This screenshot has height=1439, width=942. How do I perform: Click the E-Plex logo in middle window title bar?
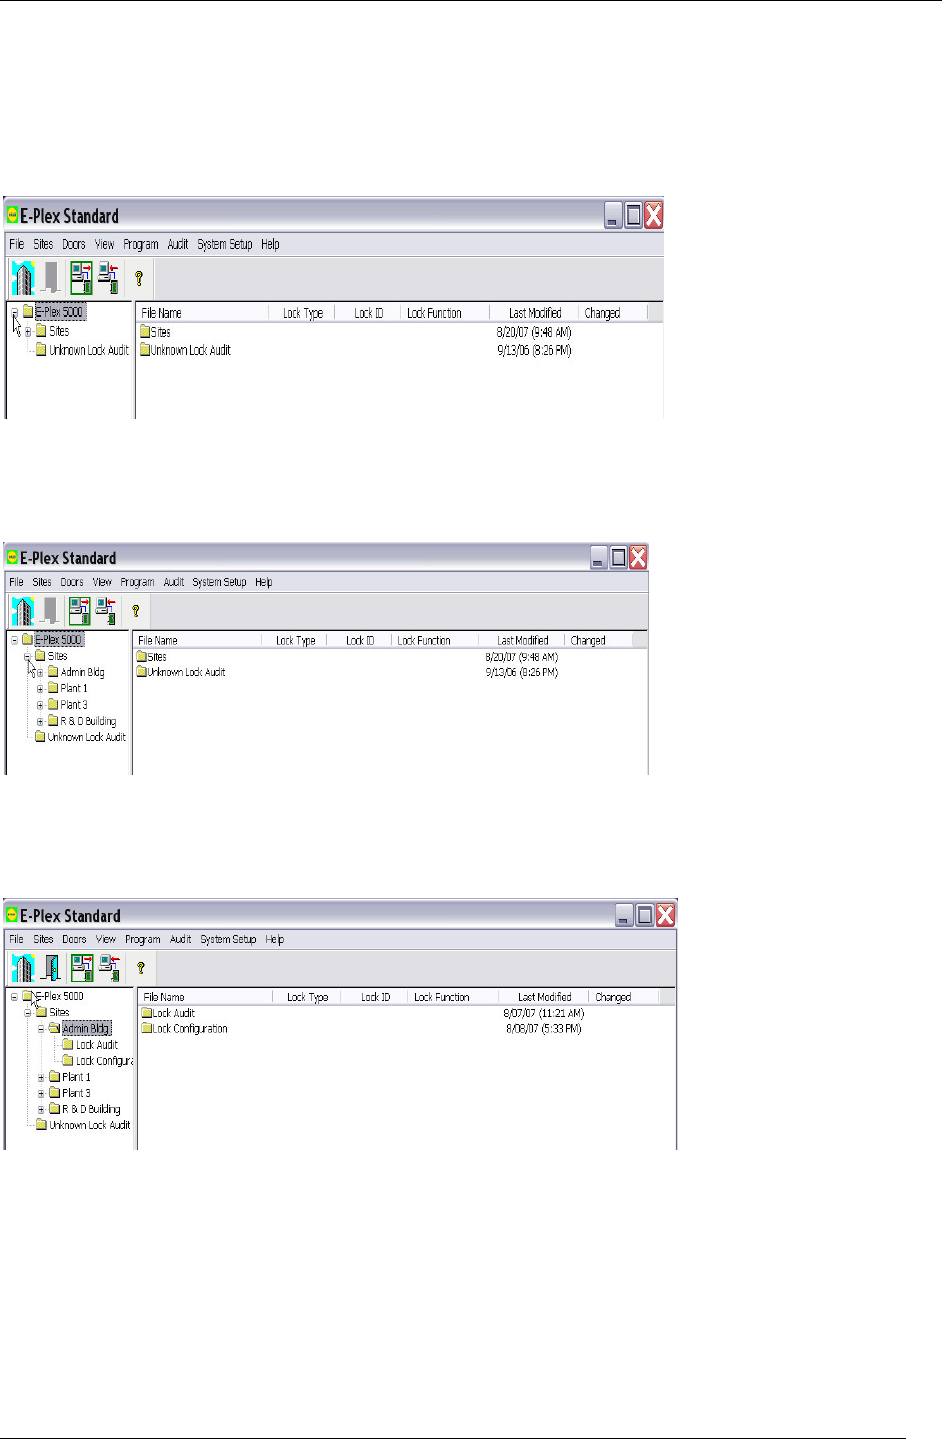(x=12, y=558)
